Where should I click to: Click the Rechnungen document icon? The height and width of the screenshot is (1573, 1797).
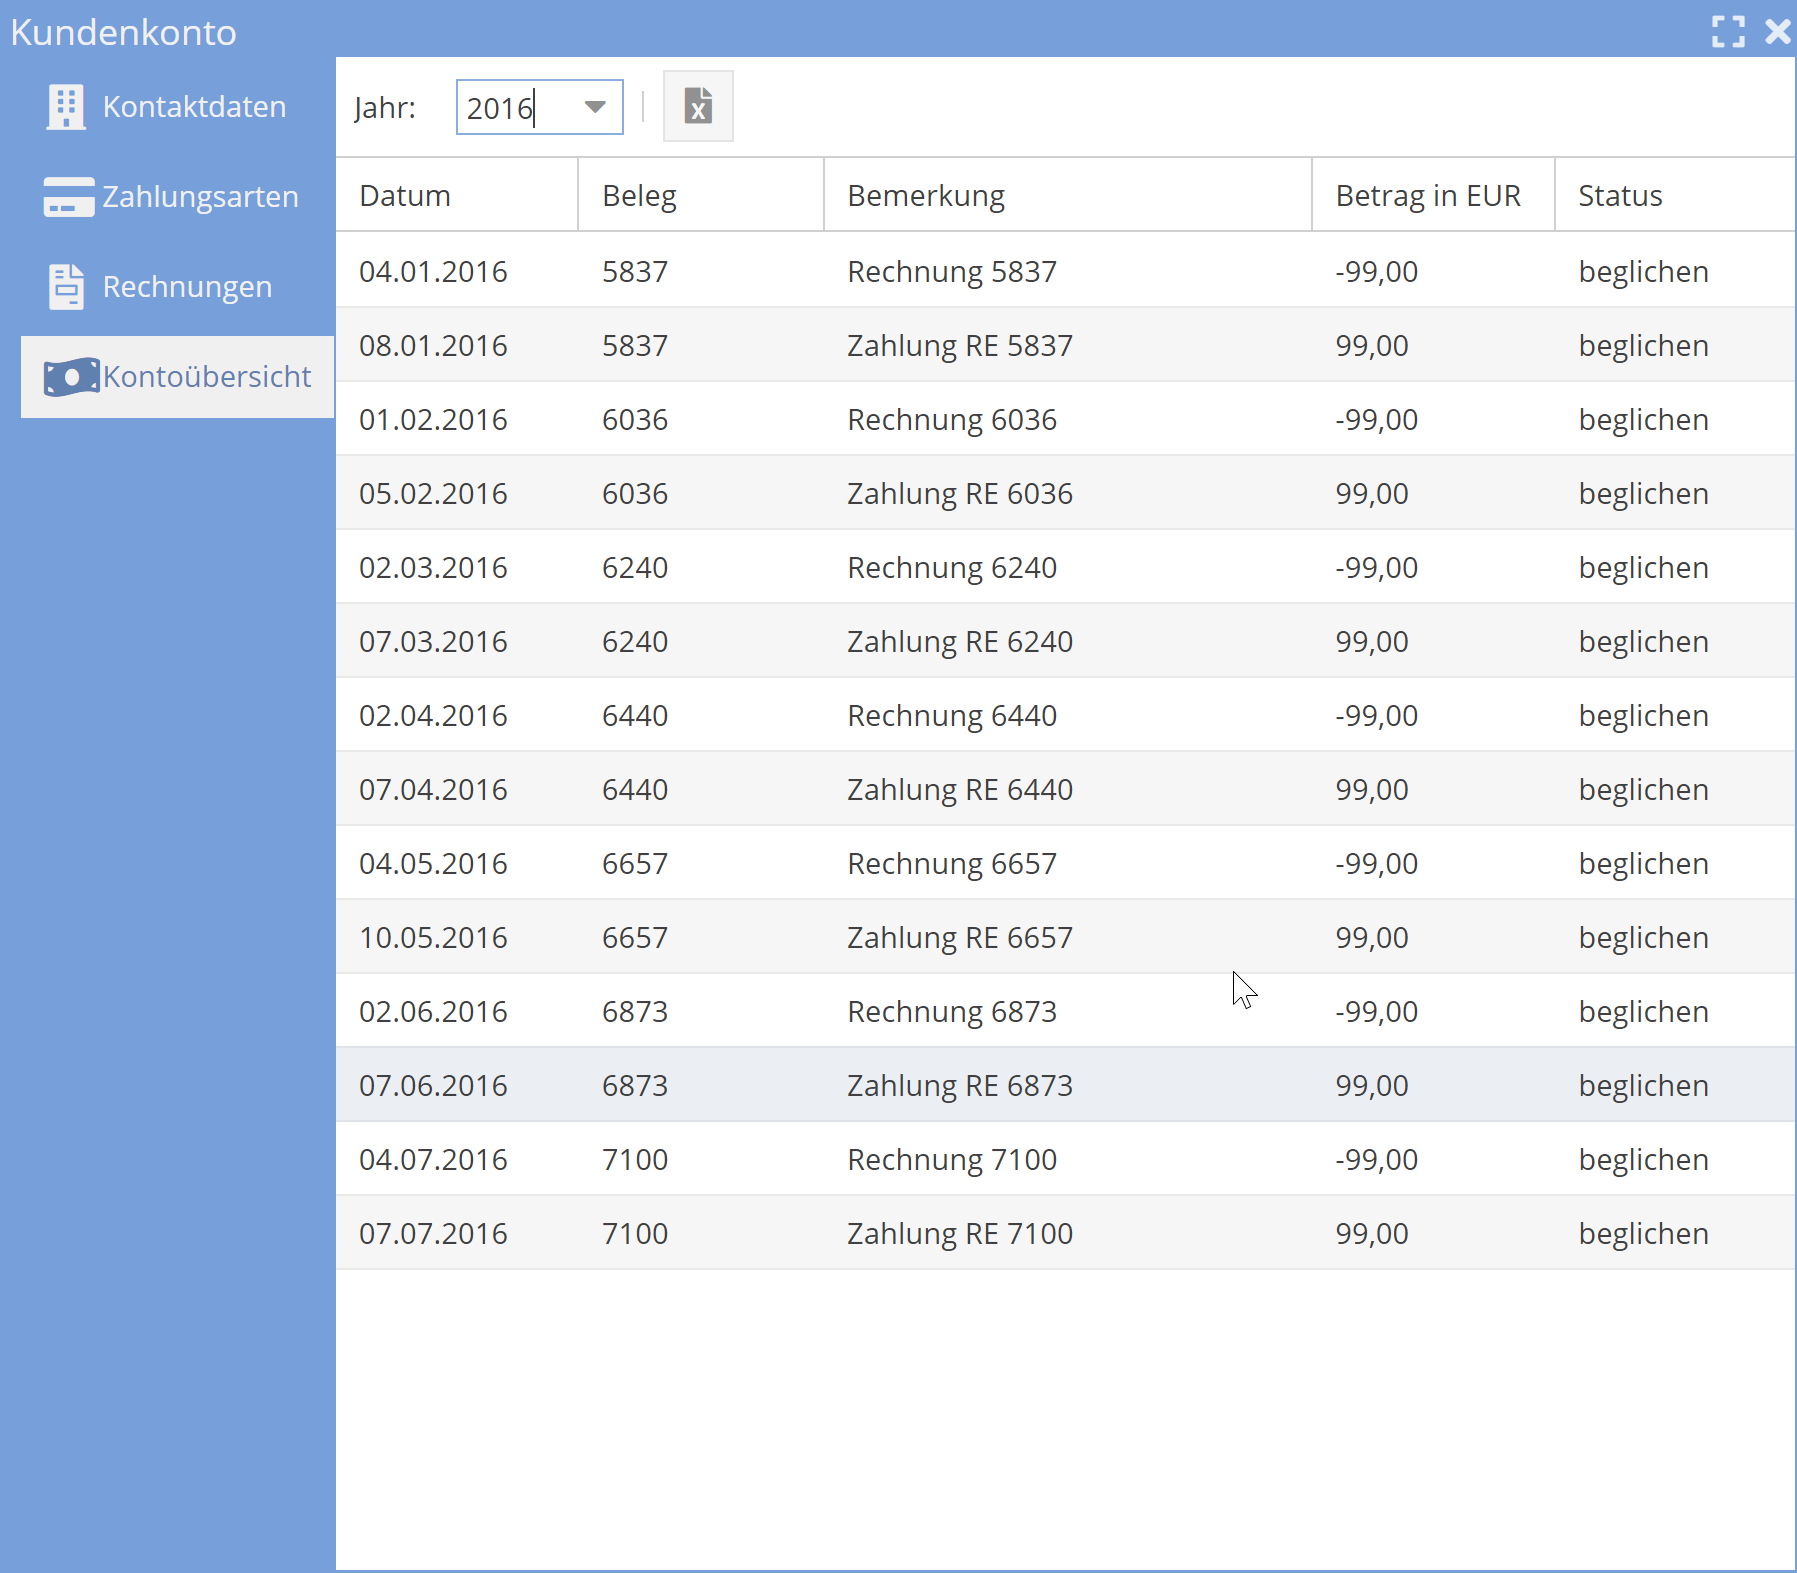pyautogui.click(x=66, y=287)
